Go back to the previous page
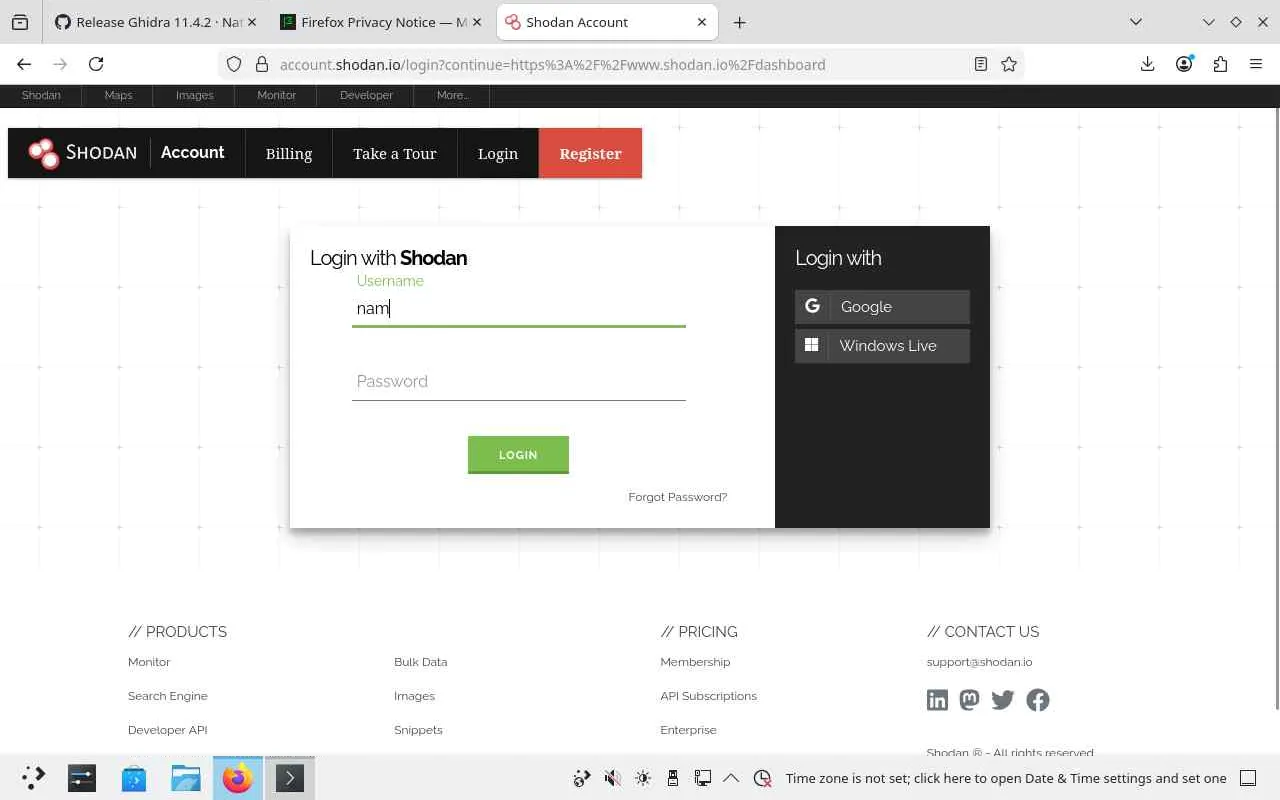1280x800 pixels. (x=24, y=64)
